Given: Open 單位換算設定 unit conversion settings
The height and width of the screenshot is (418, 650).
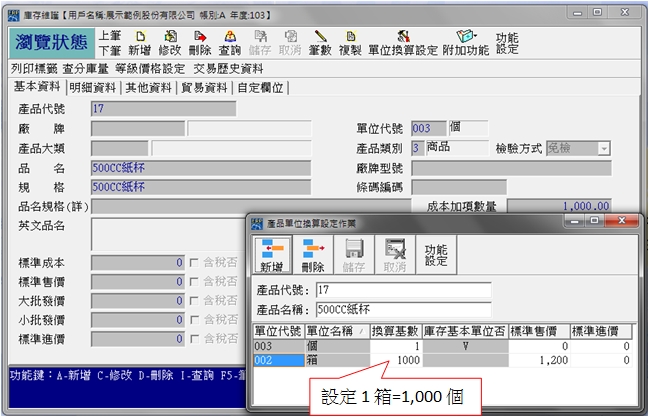Looking at the screenshot, I should 403,42.
